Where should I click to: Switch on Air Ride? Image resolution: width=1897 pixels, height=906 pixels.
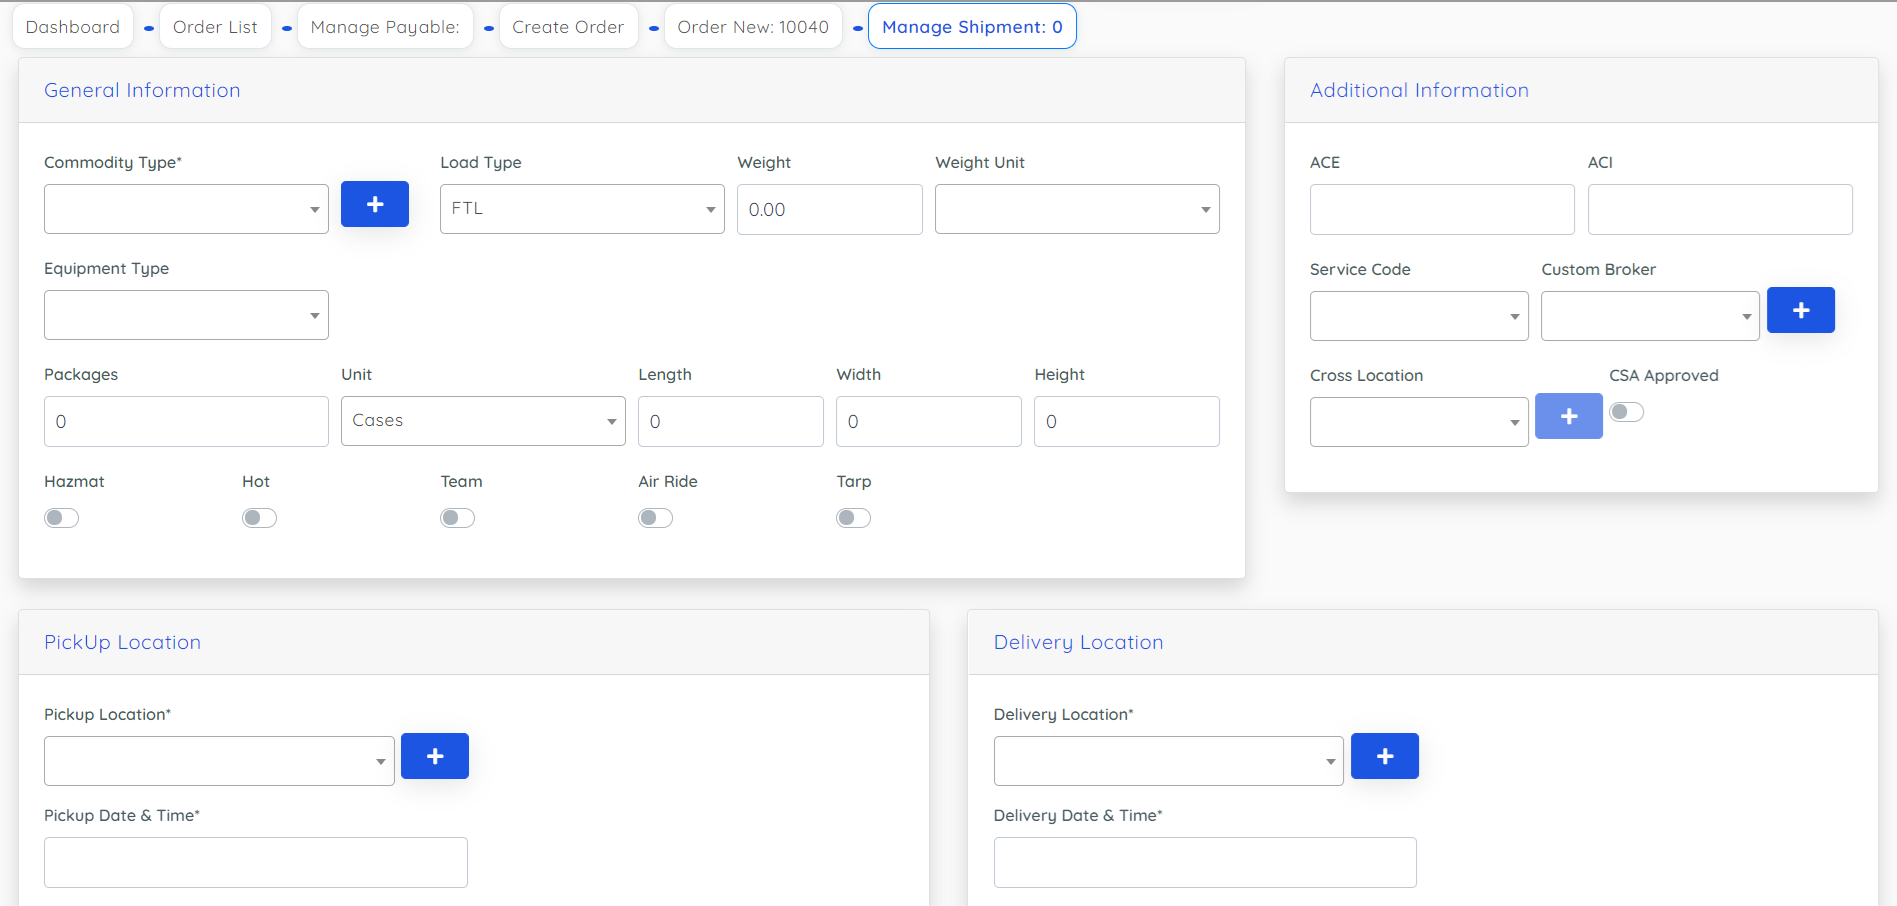point(655,518)
